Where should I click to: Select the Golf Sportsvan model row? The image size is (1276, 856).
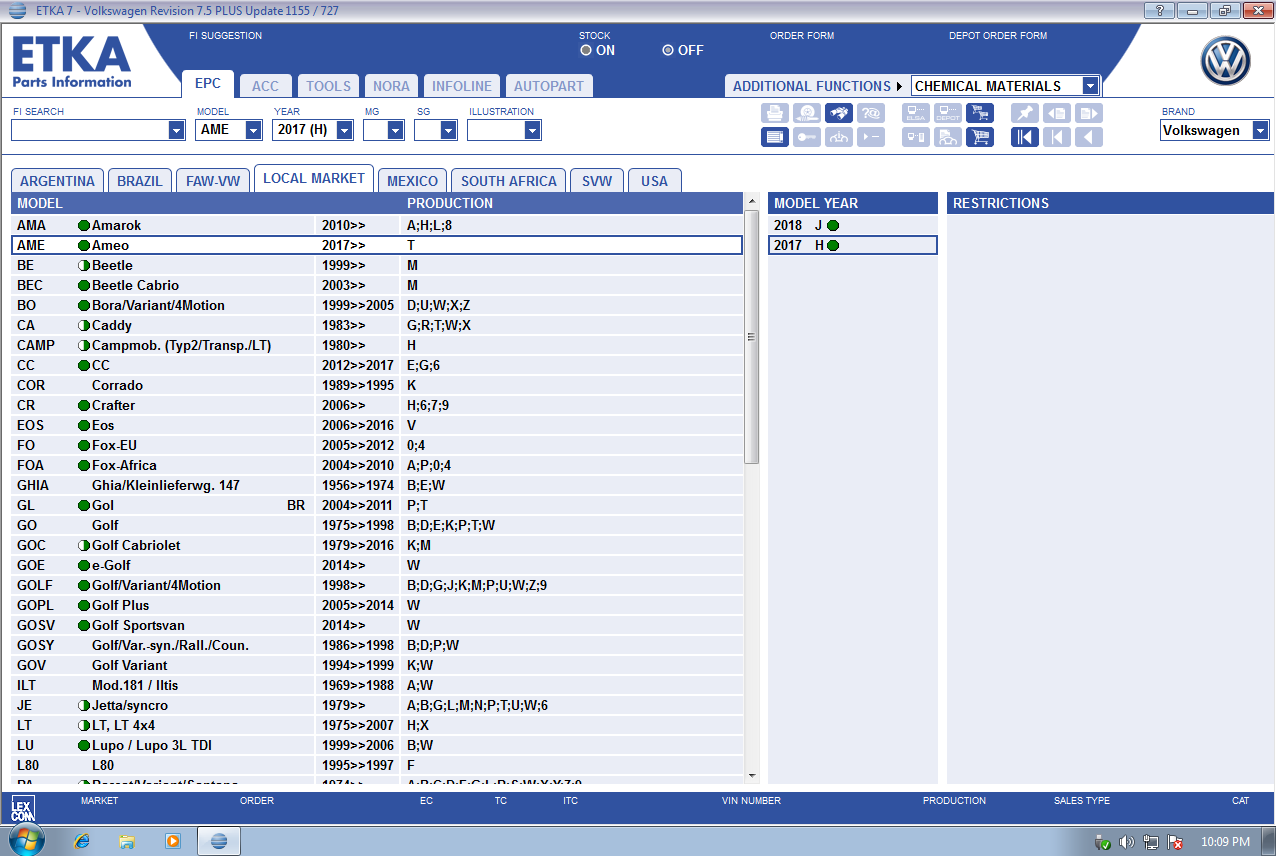377,625
